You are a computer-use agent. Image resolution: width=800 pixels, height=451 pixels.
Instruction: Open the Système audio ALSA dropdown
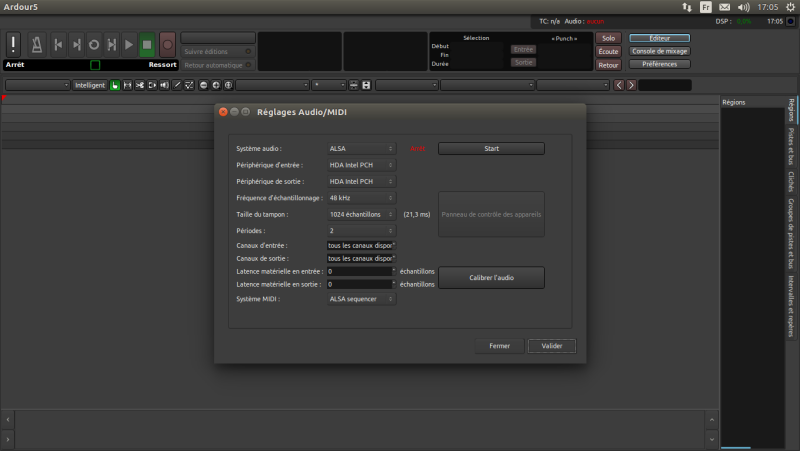[x=361, y=149]
